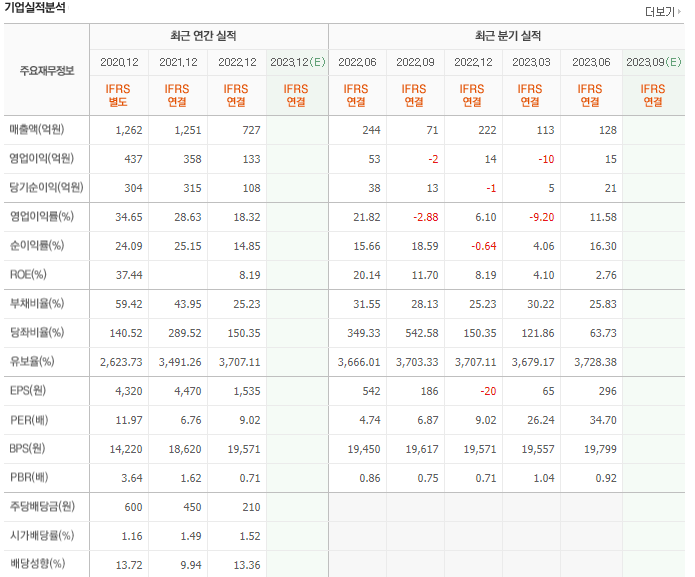This screenshot has width=695, height=577.
Task: Click the 4,470 EPS value
Action: (x=189, y=391)
